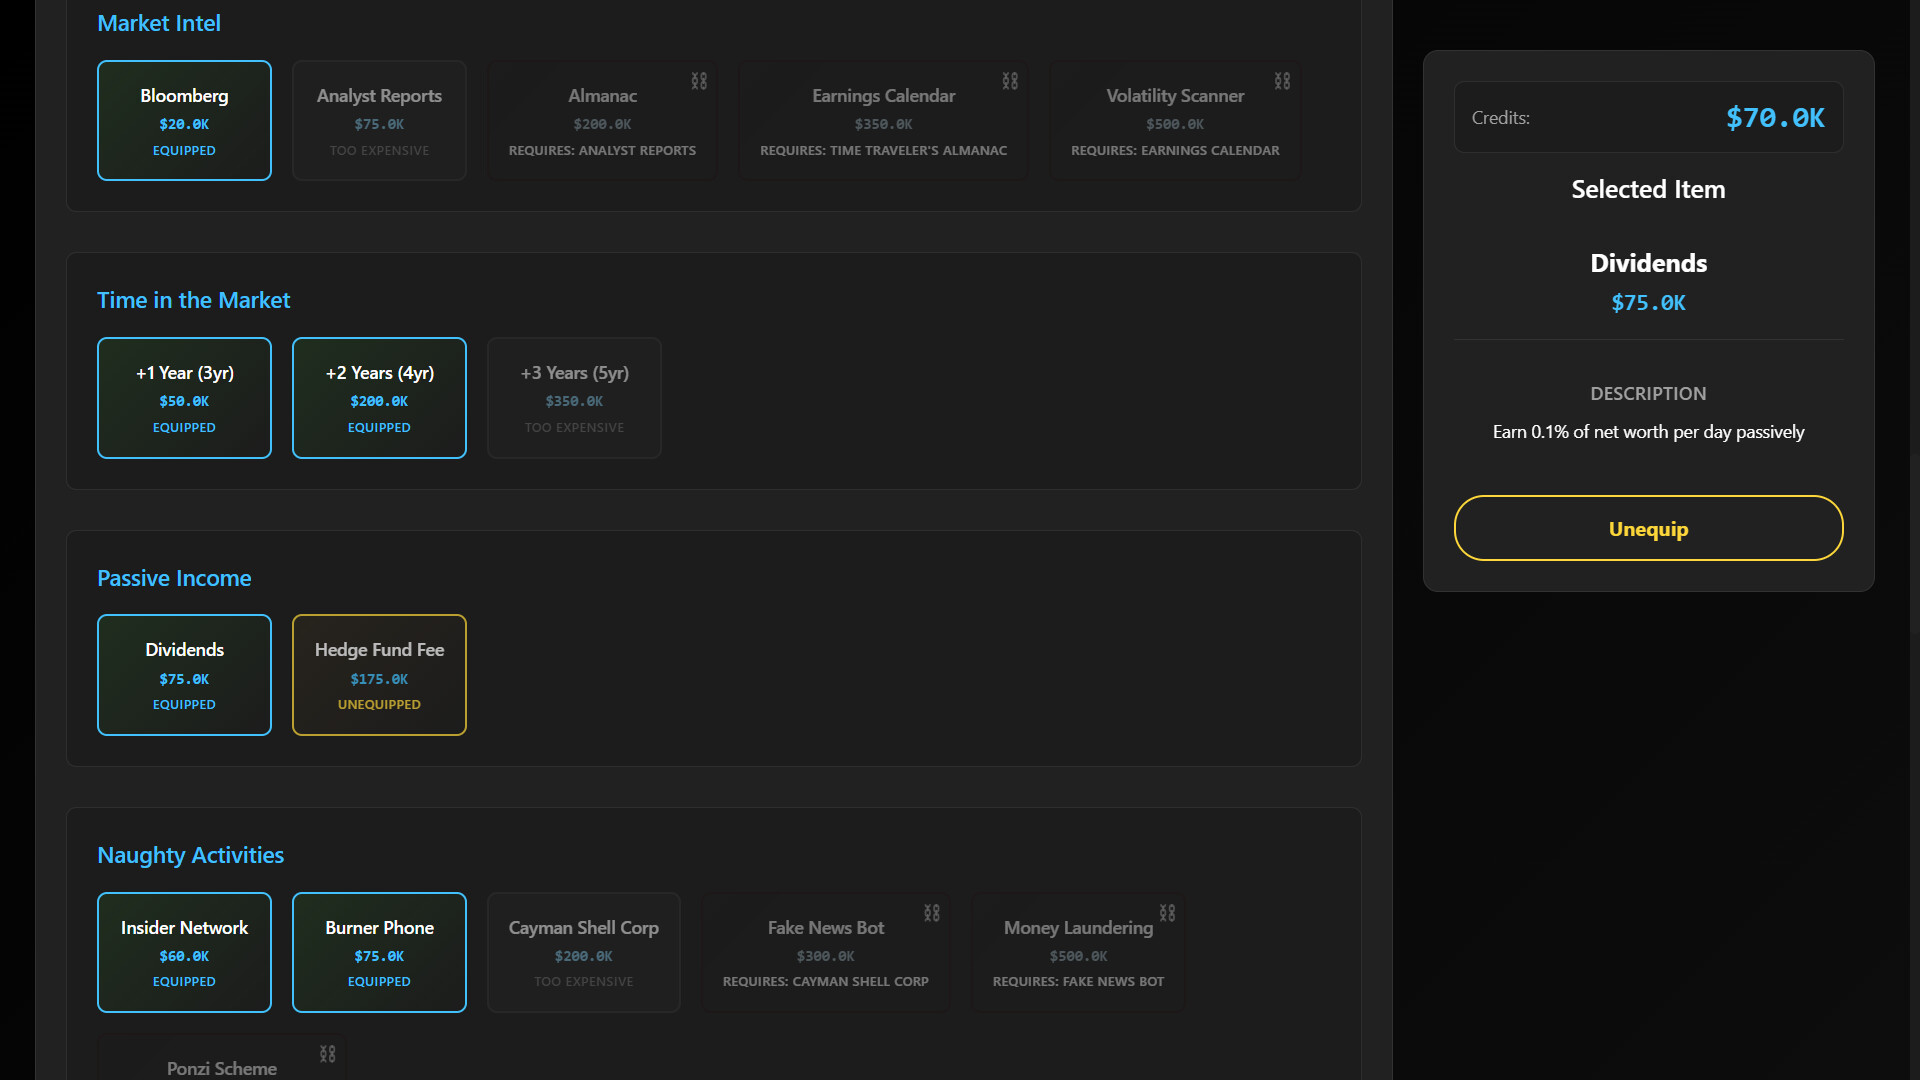Click chain lock icon on Ponzi Scheme card
The height and width of the screenshot is (1080, 1920).
click(x=327, y=1054)
